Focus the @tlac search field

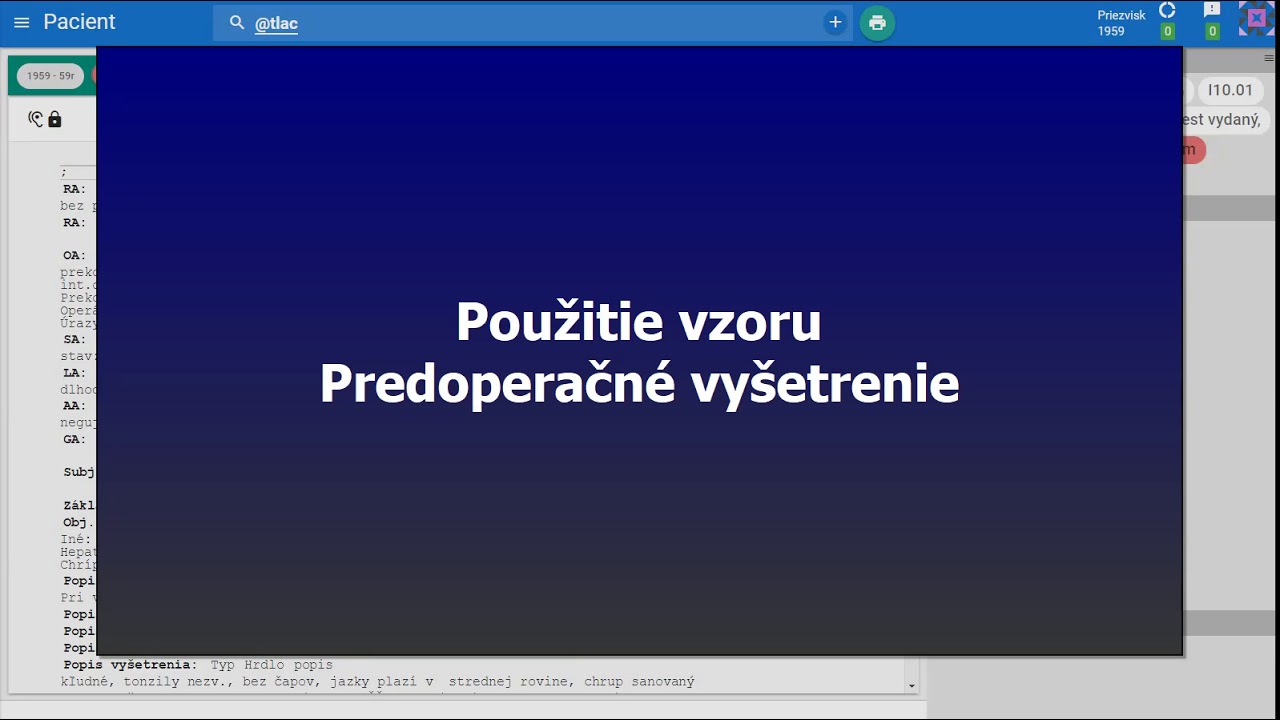coord(533,22)
